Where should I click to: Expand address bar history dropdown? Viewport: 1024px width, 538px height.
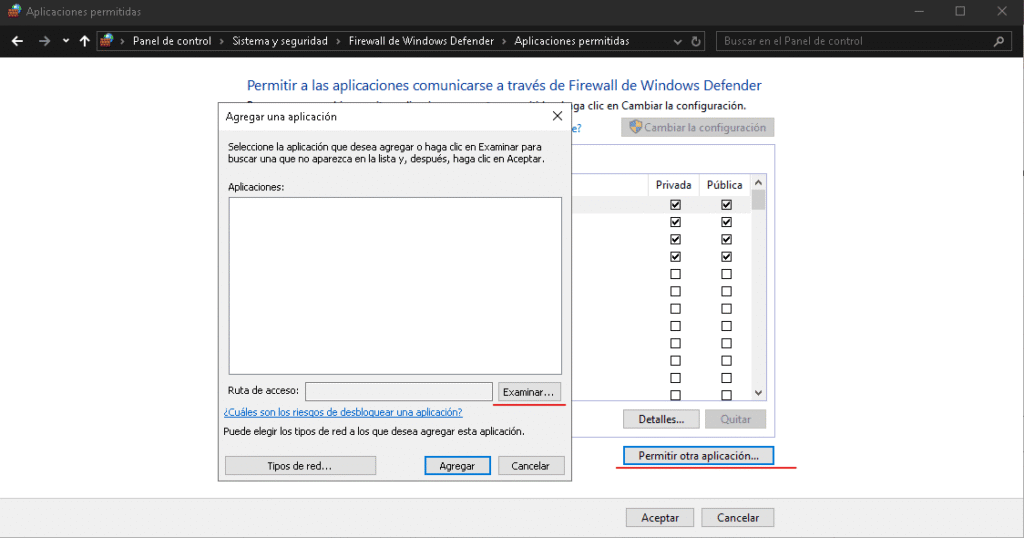[678, 41]
